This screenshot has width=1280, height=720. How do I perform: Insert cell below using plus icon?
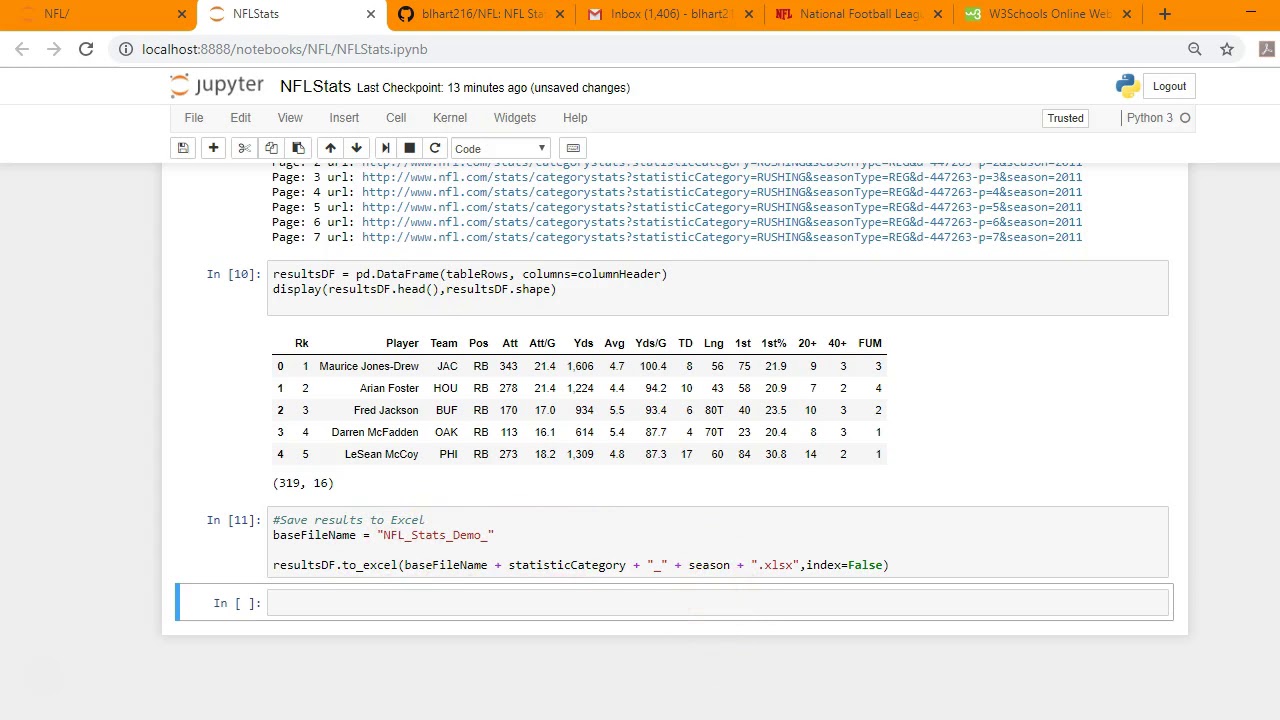(213, 148)
